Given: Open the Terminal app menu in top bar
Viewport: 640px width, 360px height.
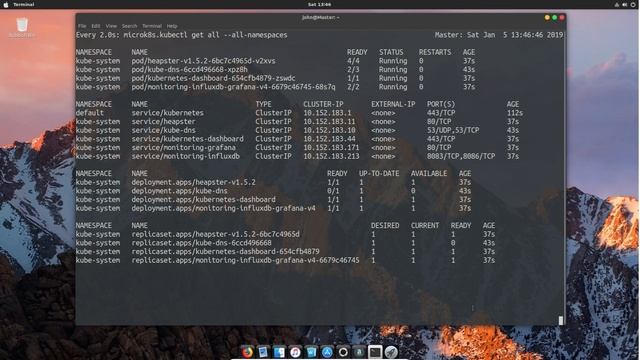Looking at the screenshot, I should click(24, 4).
